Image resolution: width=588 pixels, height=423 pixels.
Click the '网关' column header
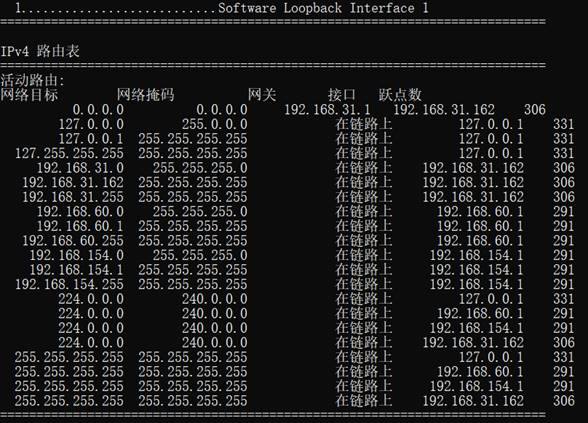click(x=262, y=94)
